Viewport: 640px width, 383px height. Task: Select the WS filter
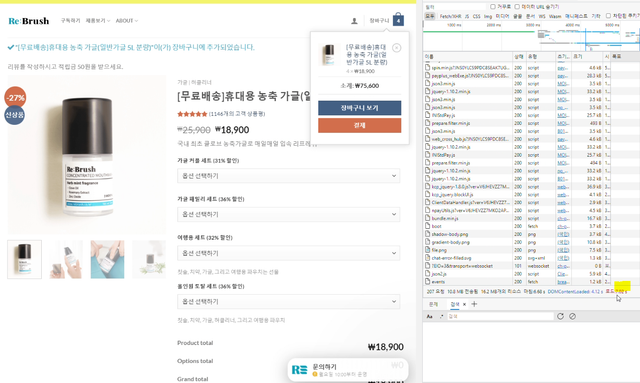pos(542,16)
